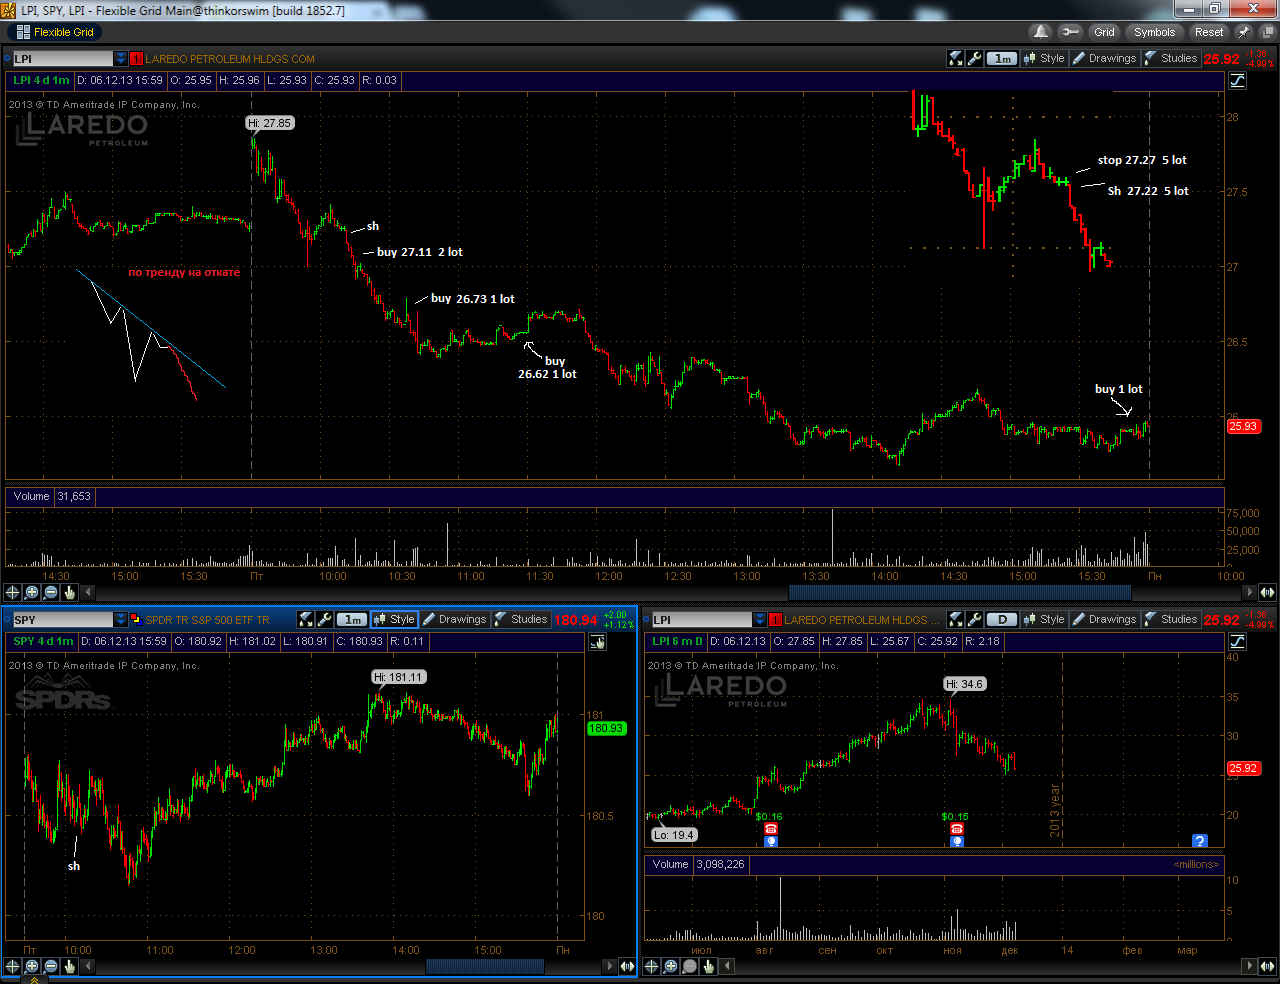Open the alerts bell icon in top toolbar
This screenshot has height=984, width=1280.
[x=1041, y=32]
